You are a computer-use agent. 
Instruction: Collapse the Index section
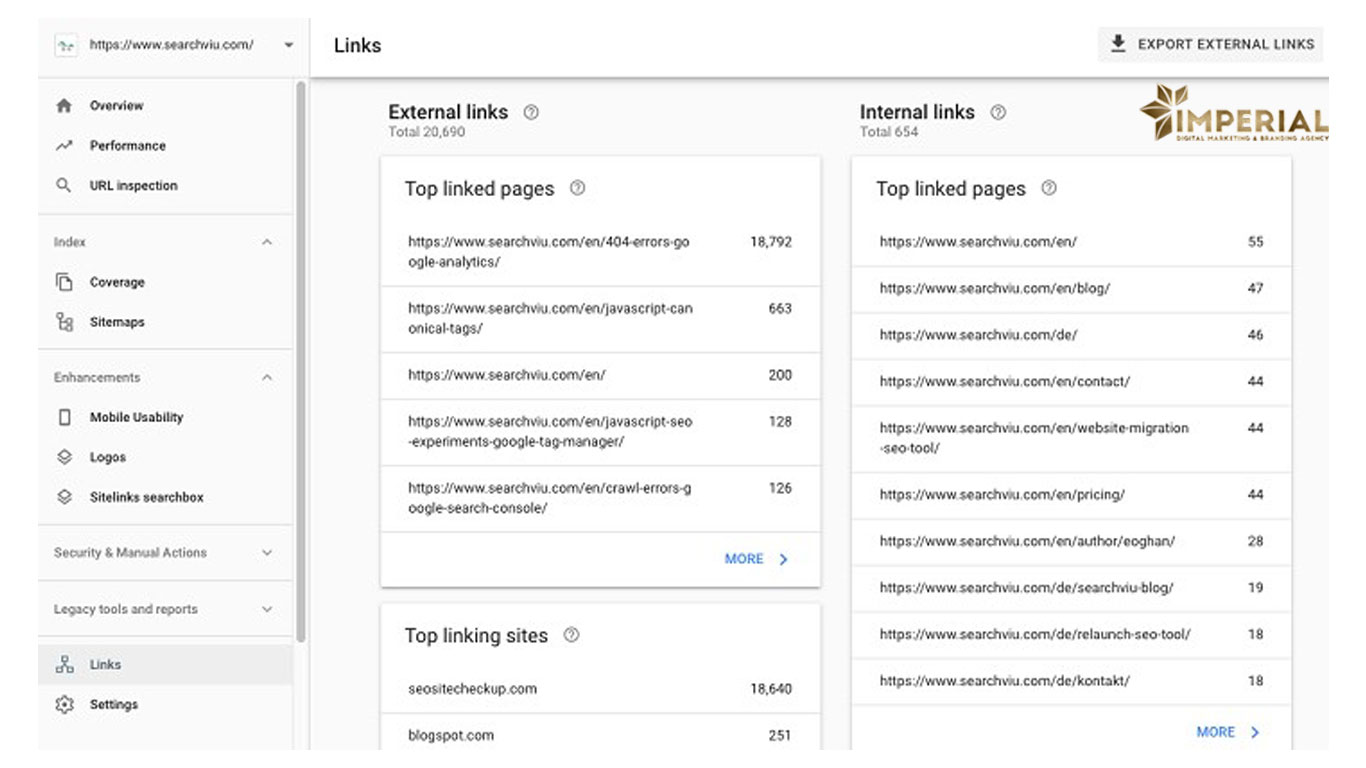[x=267, y=242]
